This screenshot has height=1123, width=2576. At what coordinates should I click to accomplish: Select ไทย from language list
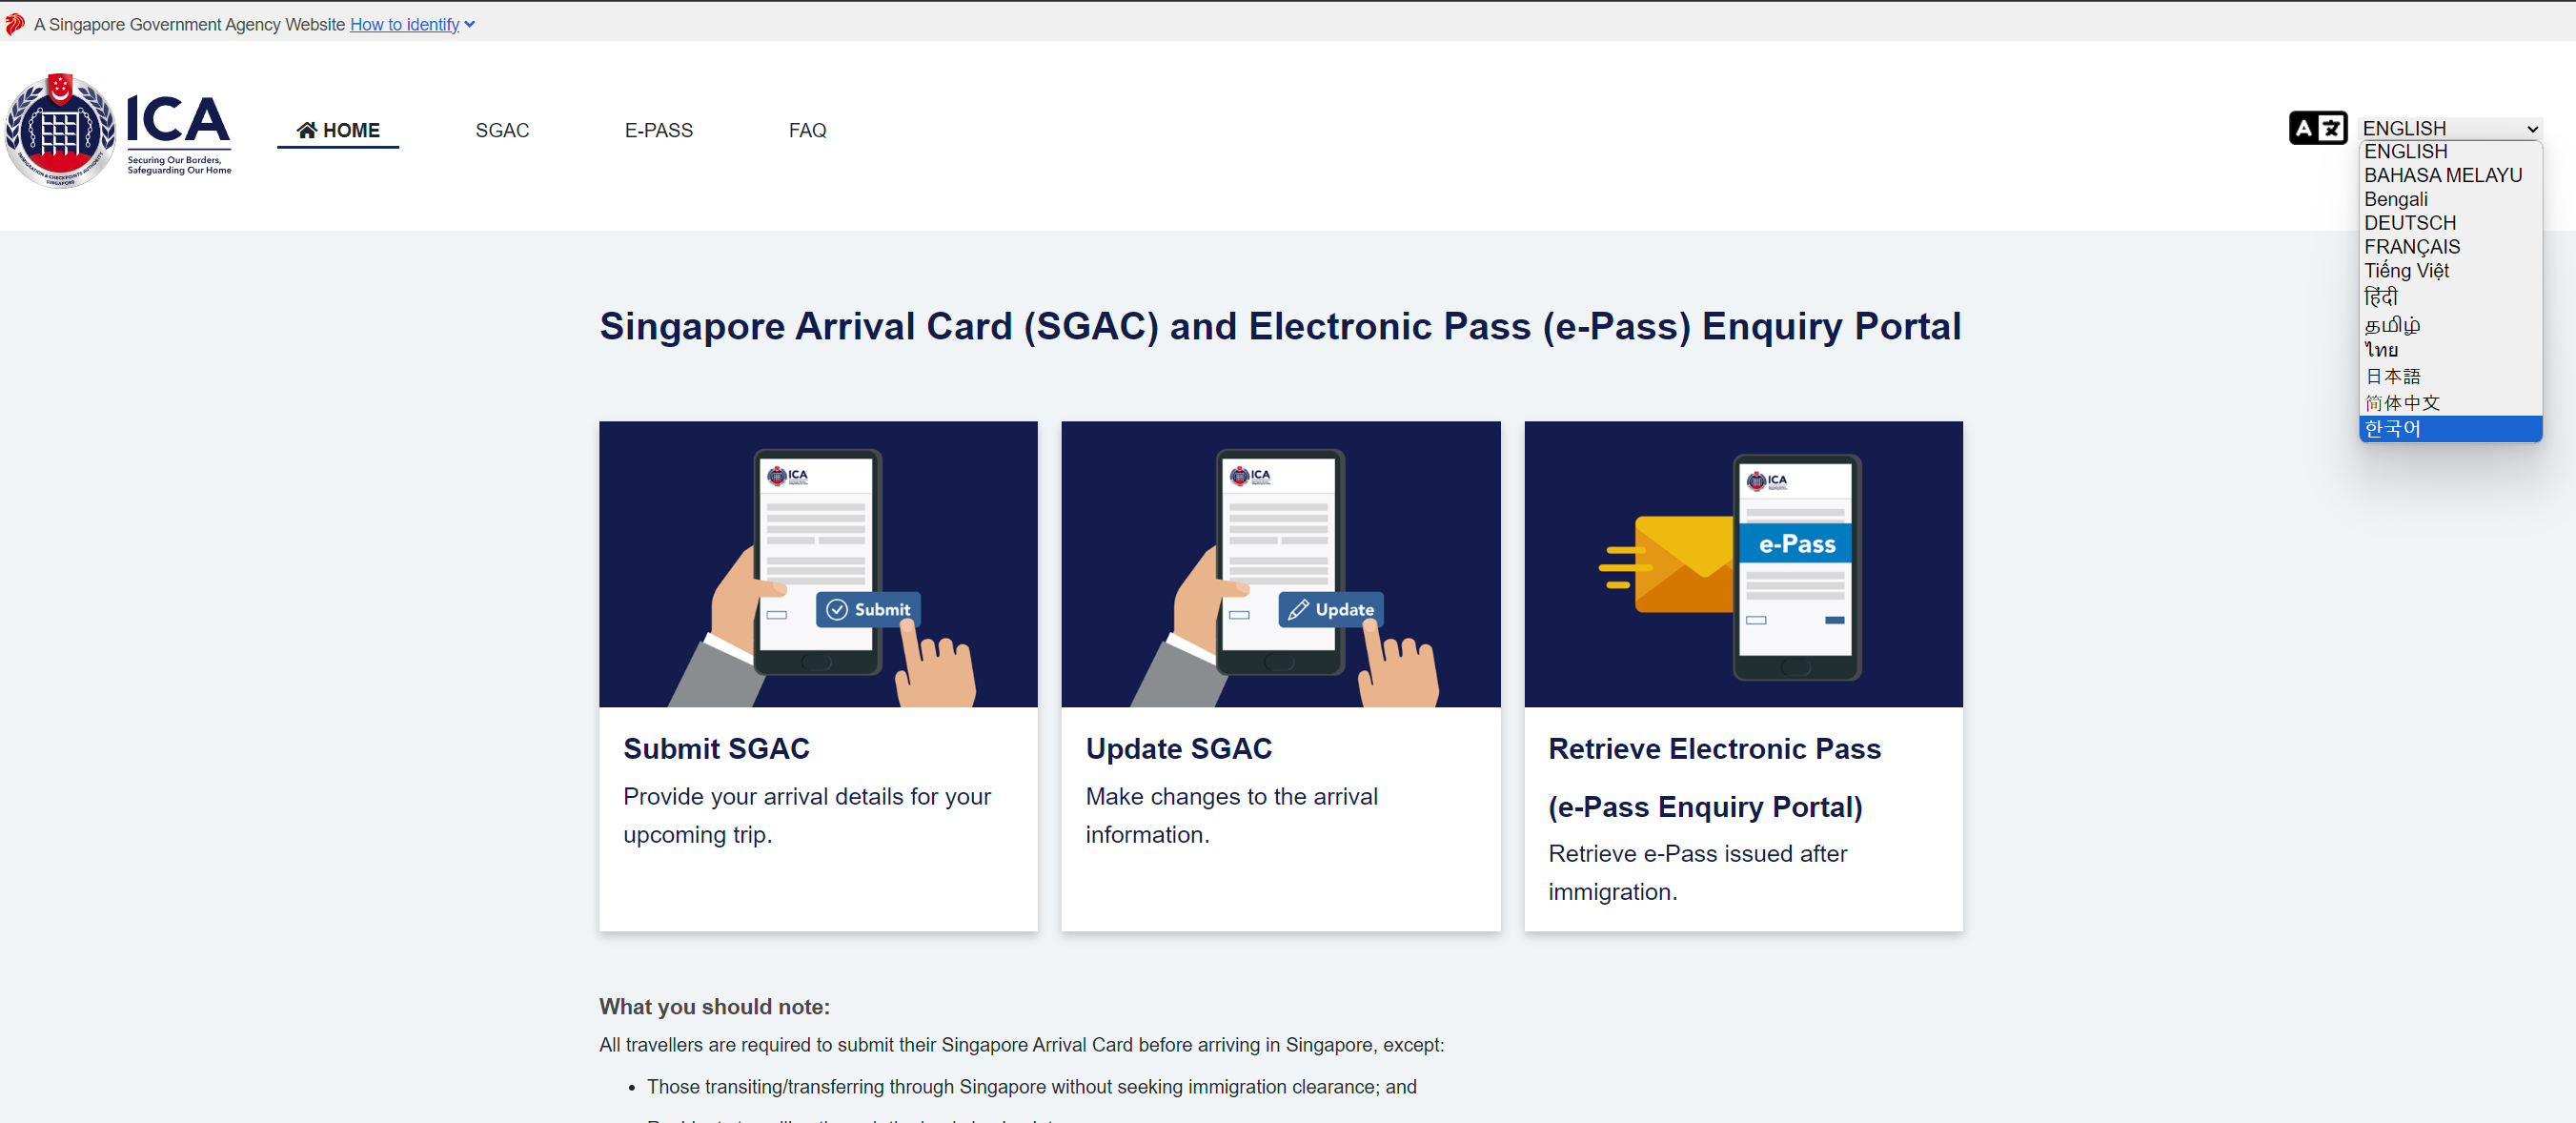point(2450,350)
